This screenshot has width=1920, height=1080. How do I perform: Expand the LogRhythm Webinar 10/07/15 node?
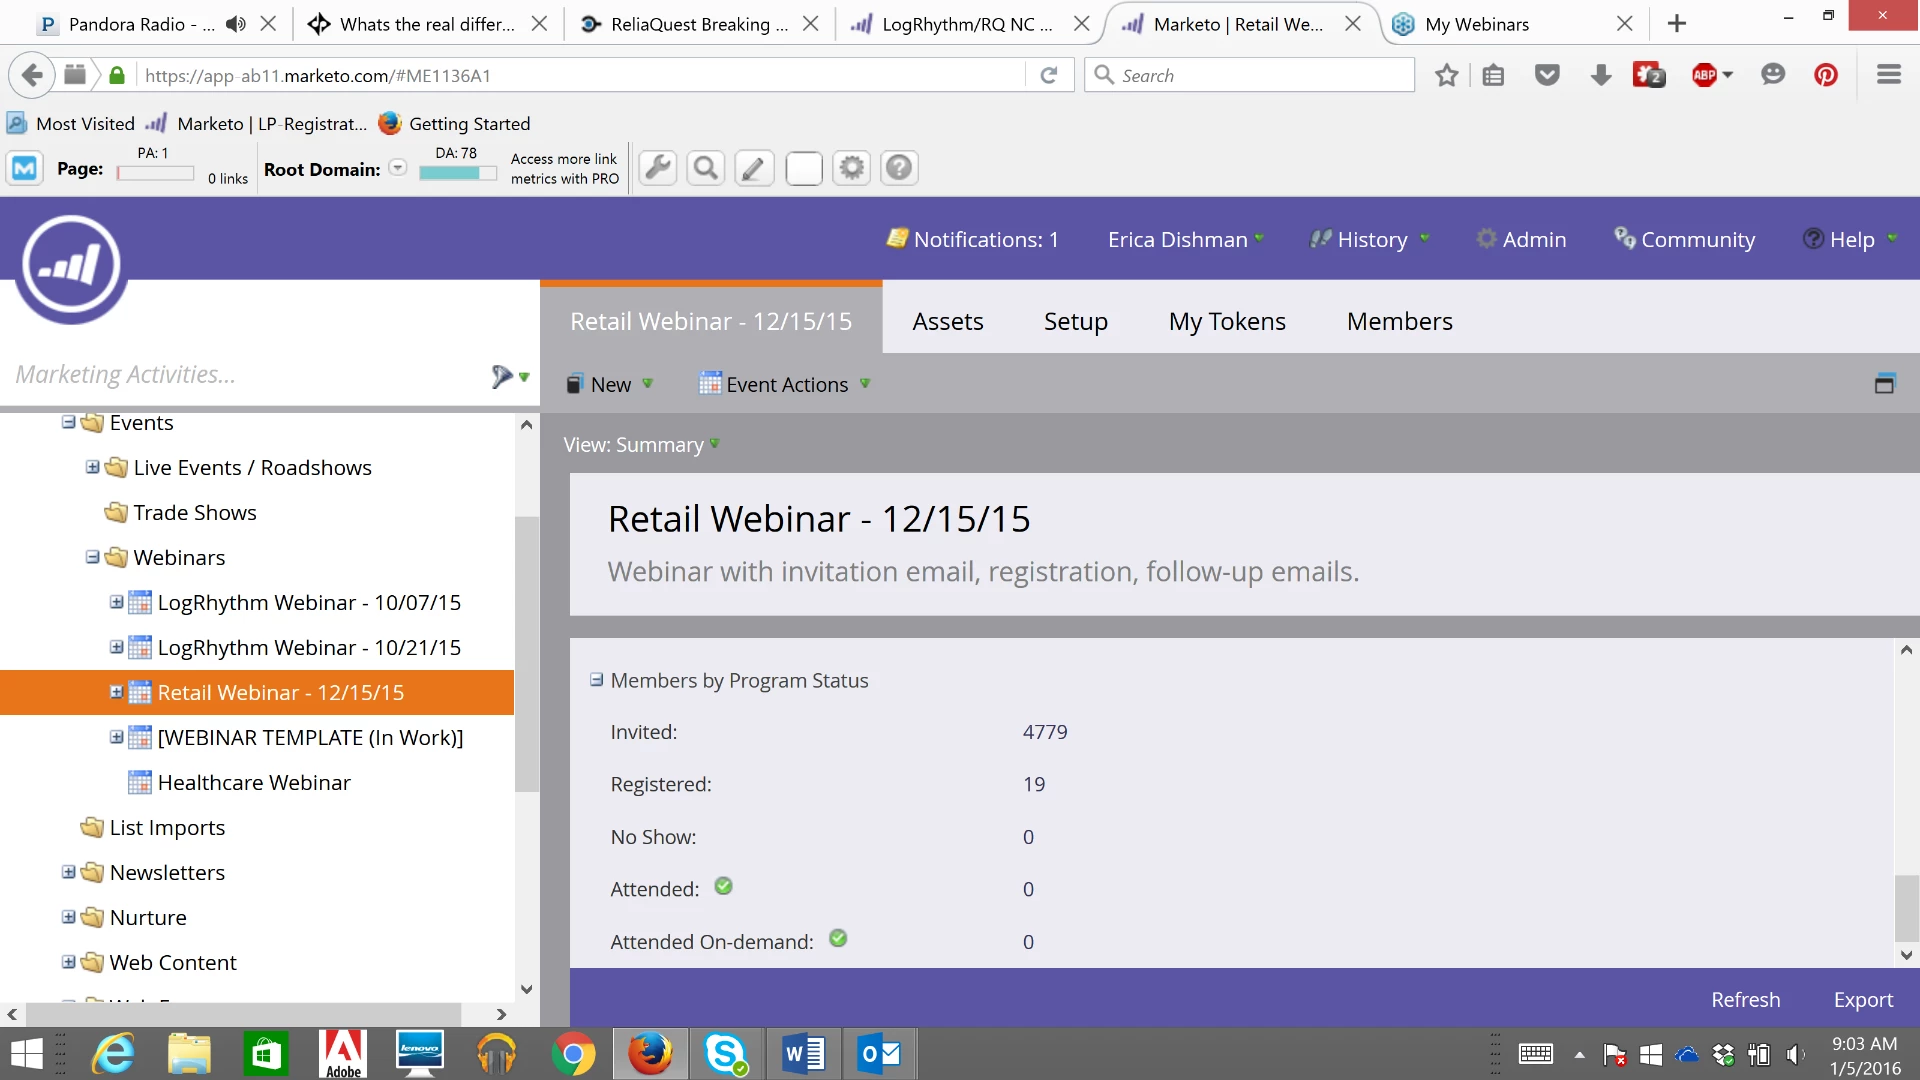tap(116, 602)
